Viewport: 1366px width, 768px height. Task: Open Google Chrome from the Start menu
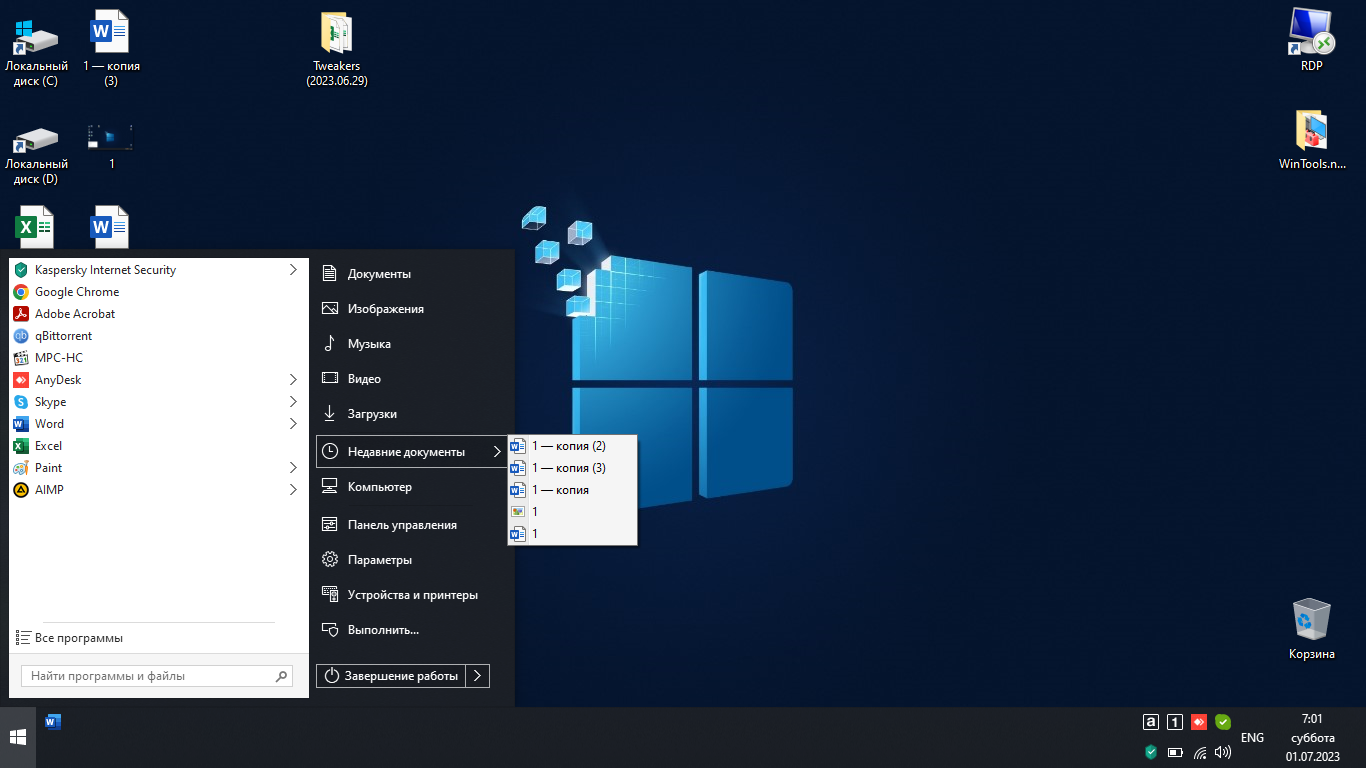pyautogui.click(x=76, y=292)
